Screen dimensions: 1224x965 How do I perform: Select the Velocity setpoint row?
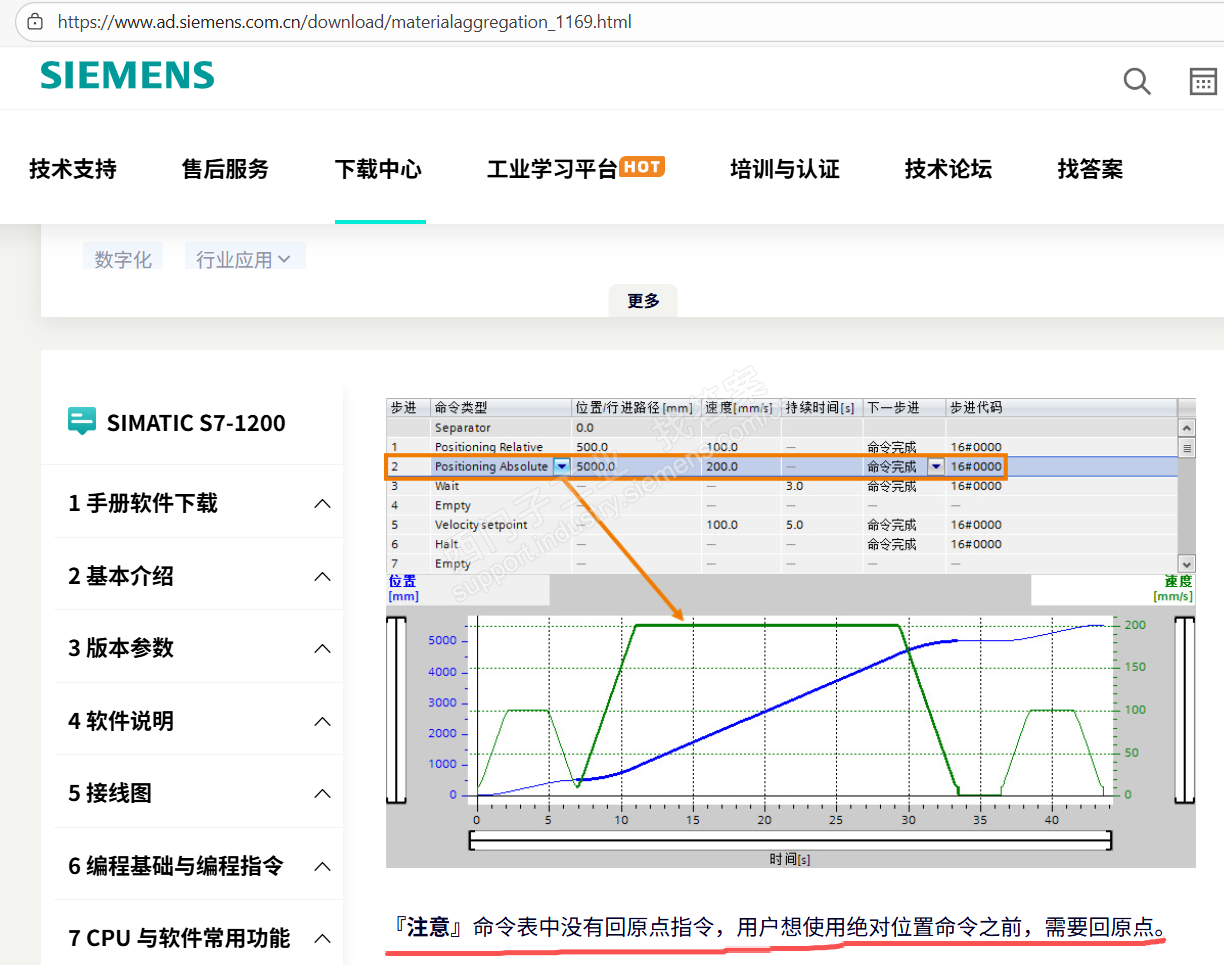781,524
